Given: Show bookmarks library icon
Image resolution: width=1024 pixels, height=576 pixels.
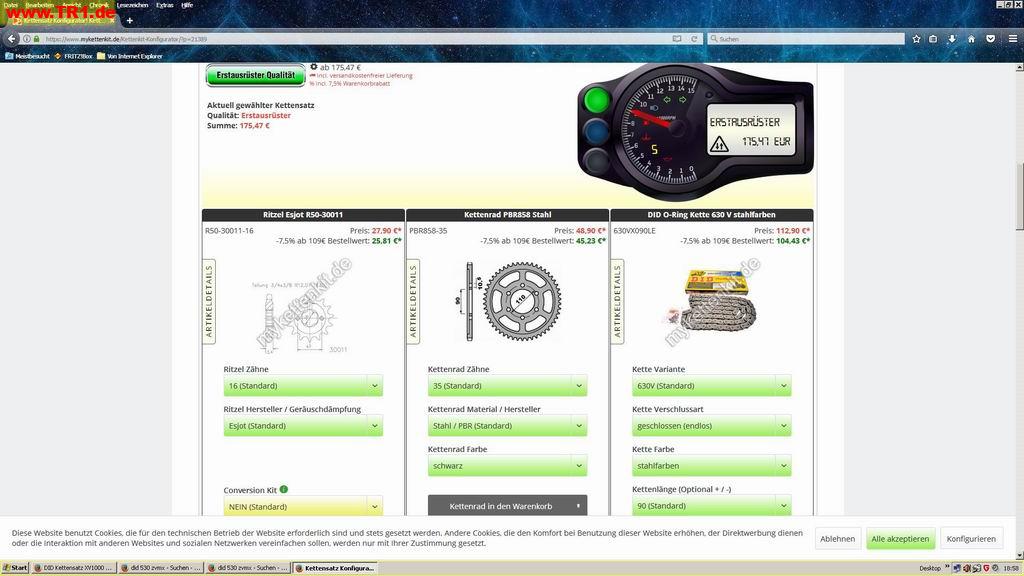Looking at the screenshot, I should (x=933, y=39).
